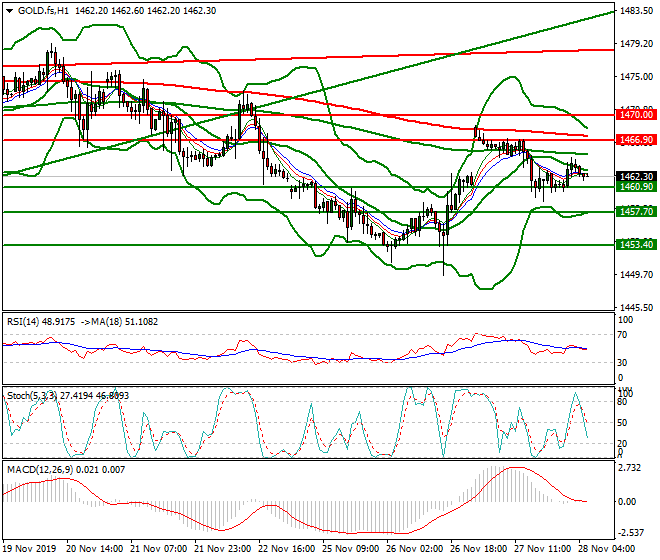Click the Stochastic 80 level label
This screenshot has height=560, width=660.
623,402
